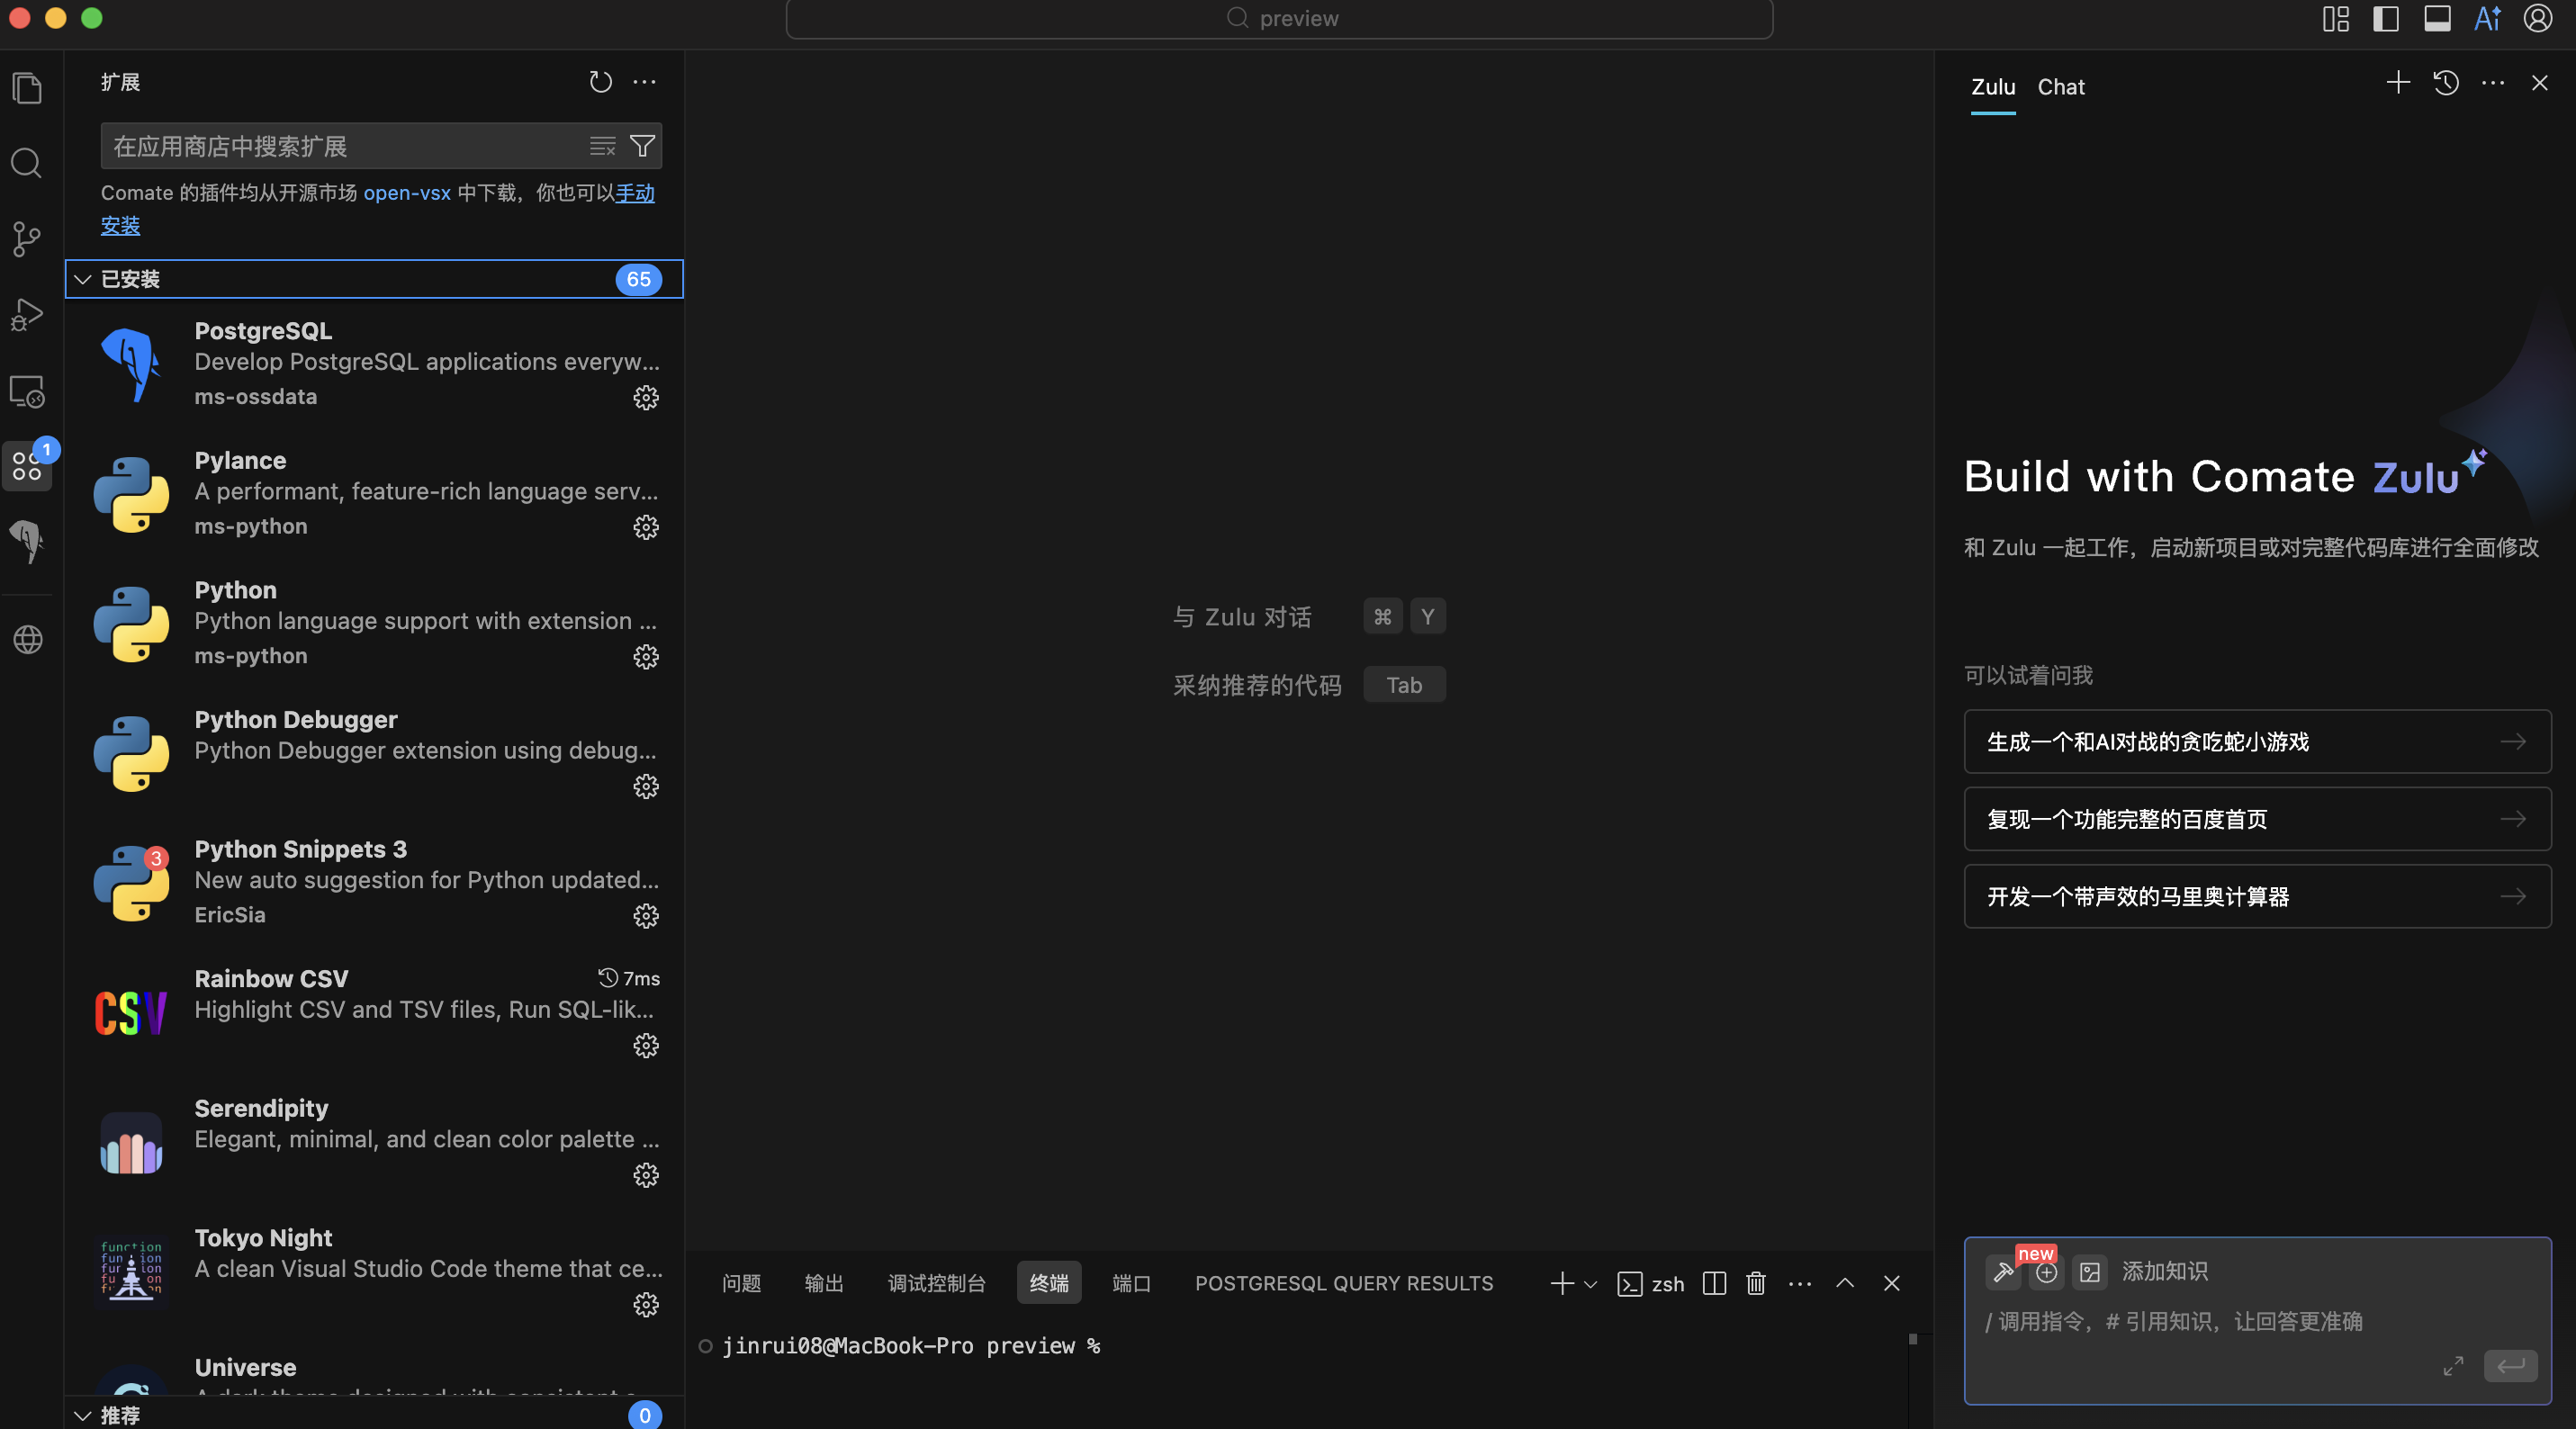Open Serendipity extension gear settings
This screenshot has width=2576, height=1429.
(646, 1175)
